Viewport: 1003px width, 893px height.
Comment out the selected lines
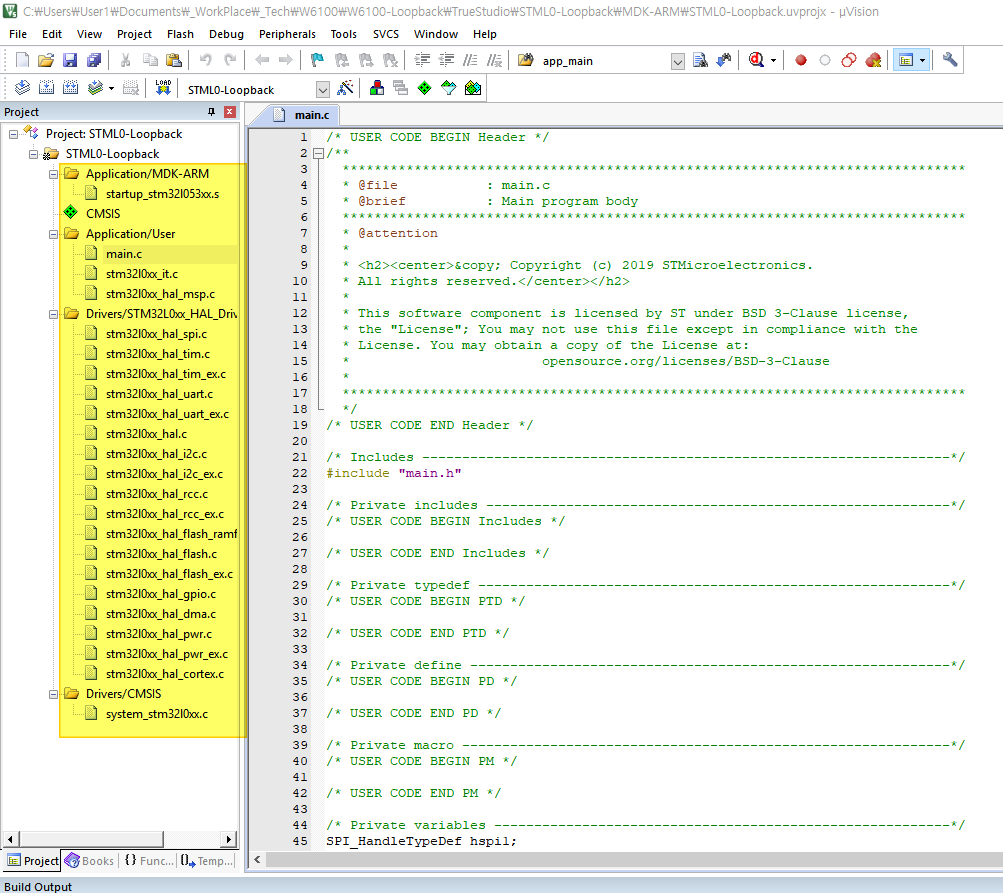point(470,60)
